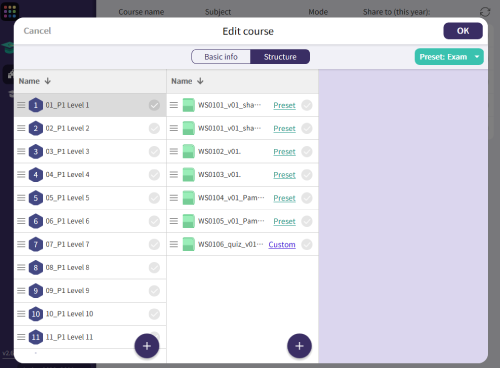Click hexagon number 5 level icon
The image size is (500, 368).
coord(36,198)
